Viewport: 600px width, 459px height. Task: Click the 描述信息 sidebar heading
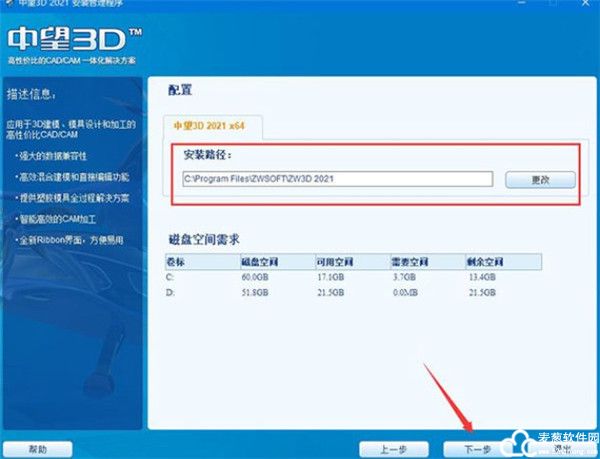[x=31, y=94]
